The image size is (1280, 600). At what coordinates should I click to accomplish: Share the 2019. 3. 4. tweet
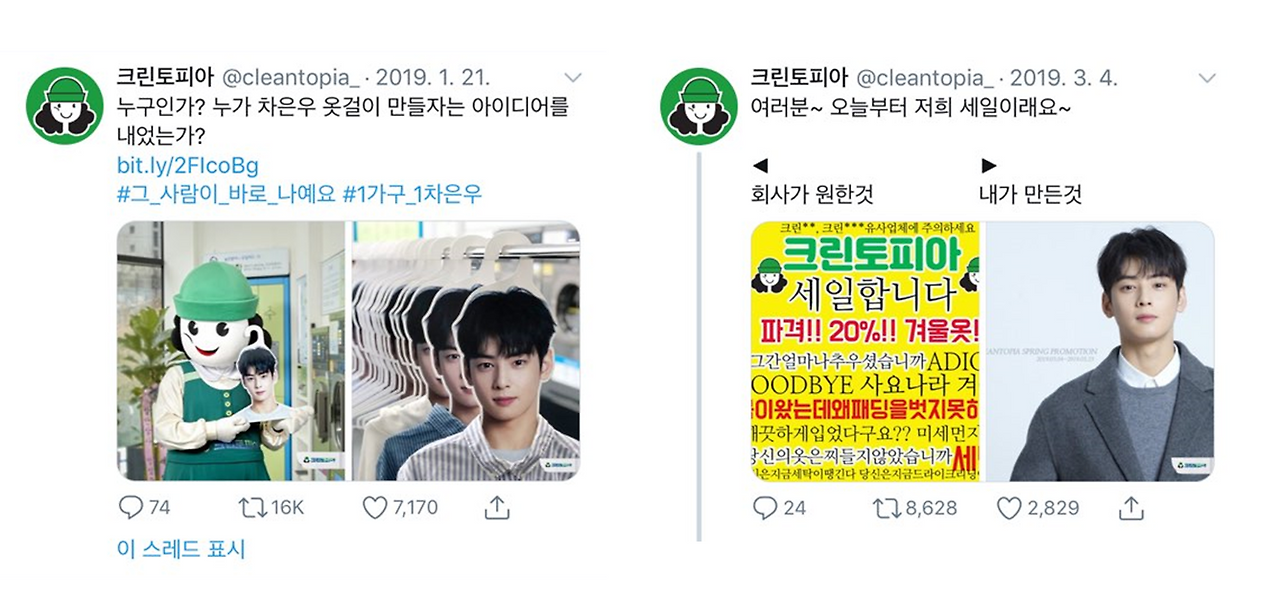pyautogui.click(x=1131, y=508)
